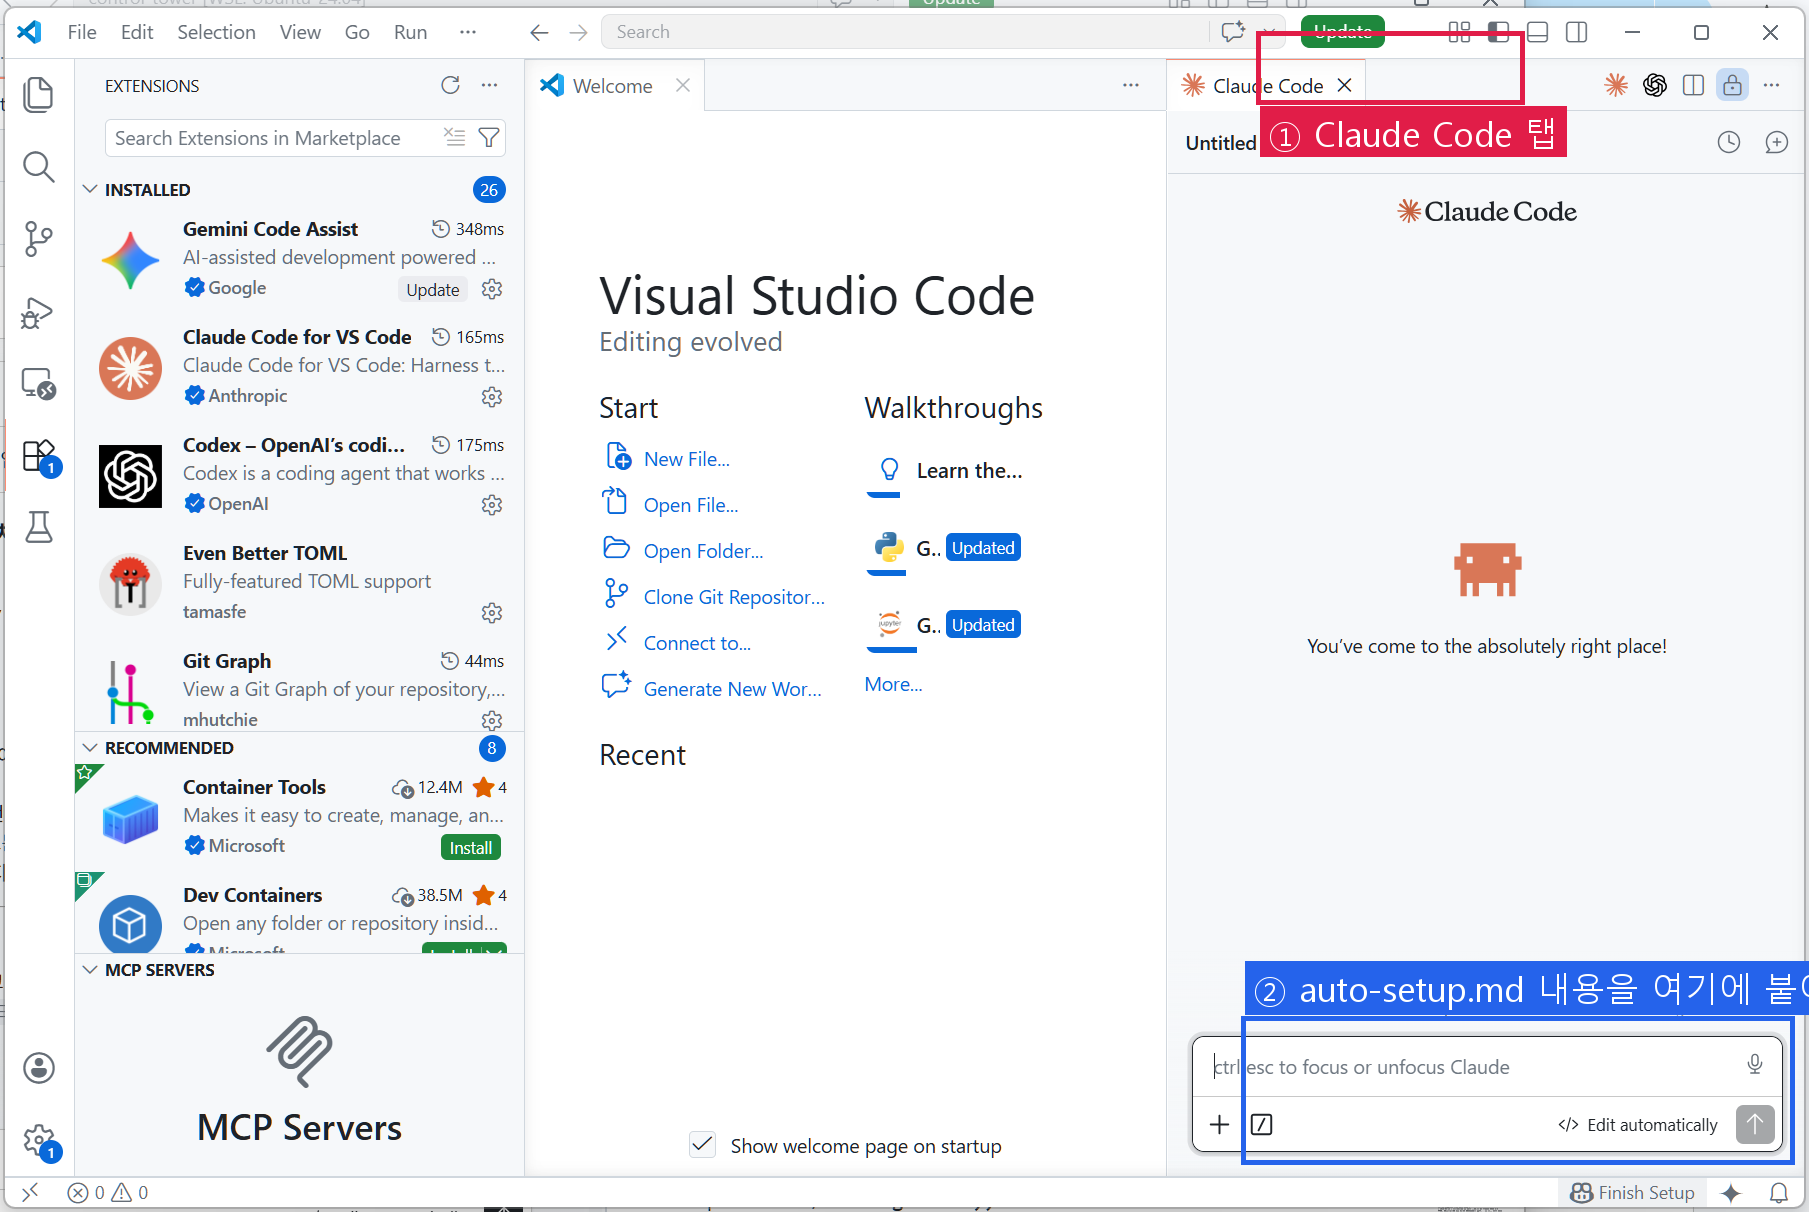Toggle the bottom panel visibility
The image size is (1809, 1212).
tap(1538, 32)
